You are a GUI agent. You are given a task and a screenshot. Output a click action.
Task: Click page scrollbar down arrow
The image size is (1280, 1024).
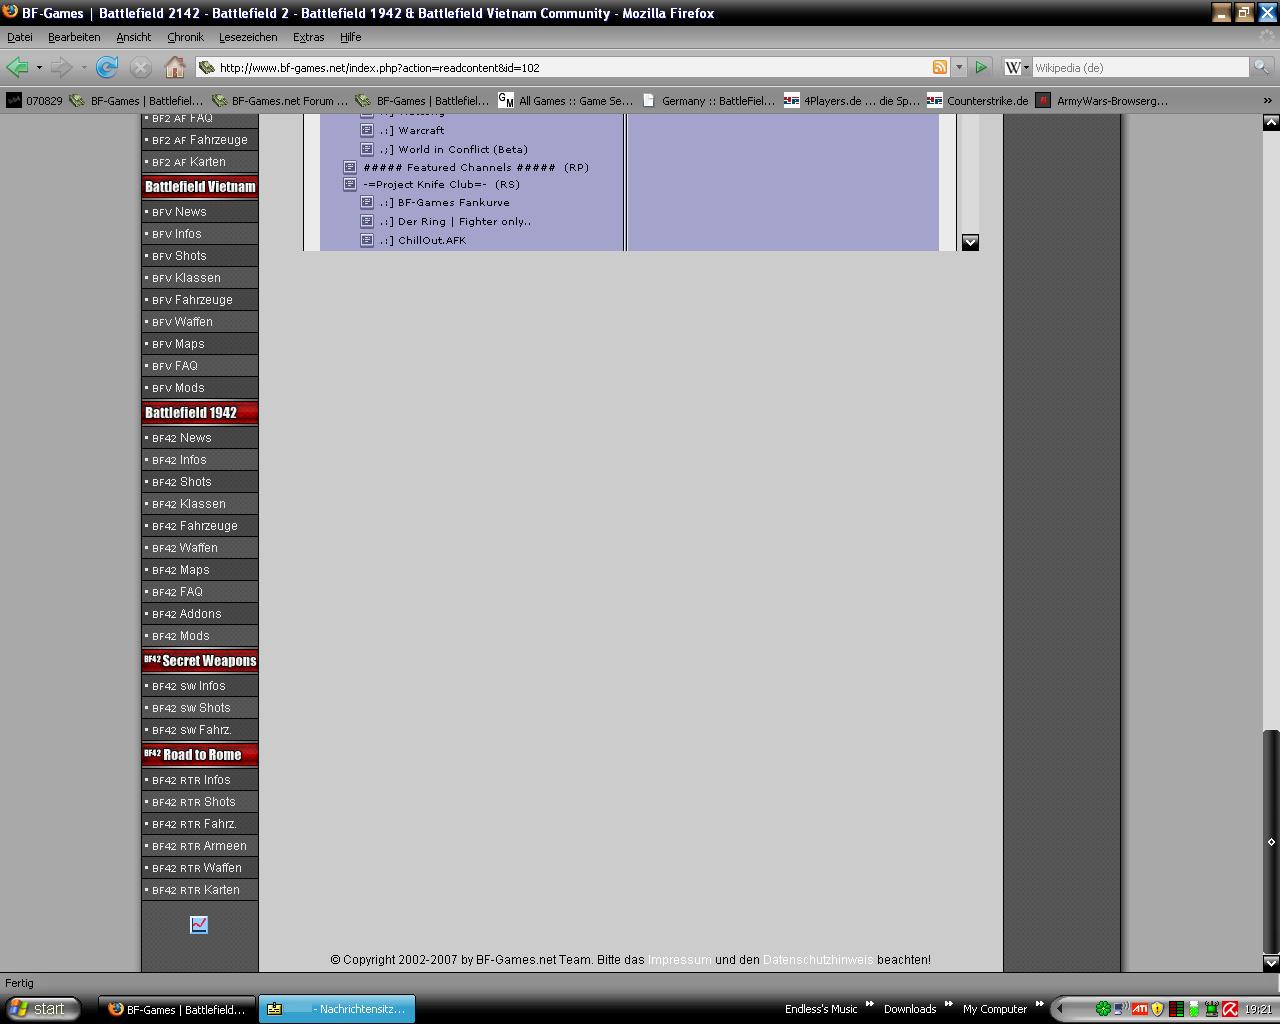(x=1271, y=962)
